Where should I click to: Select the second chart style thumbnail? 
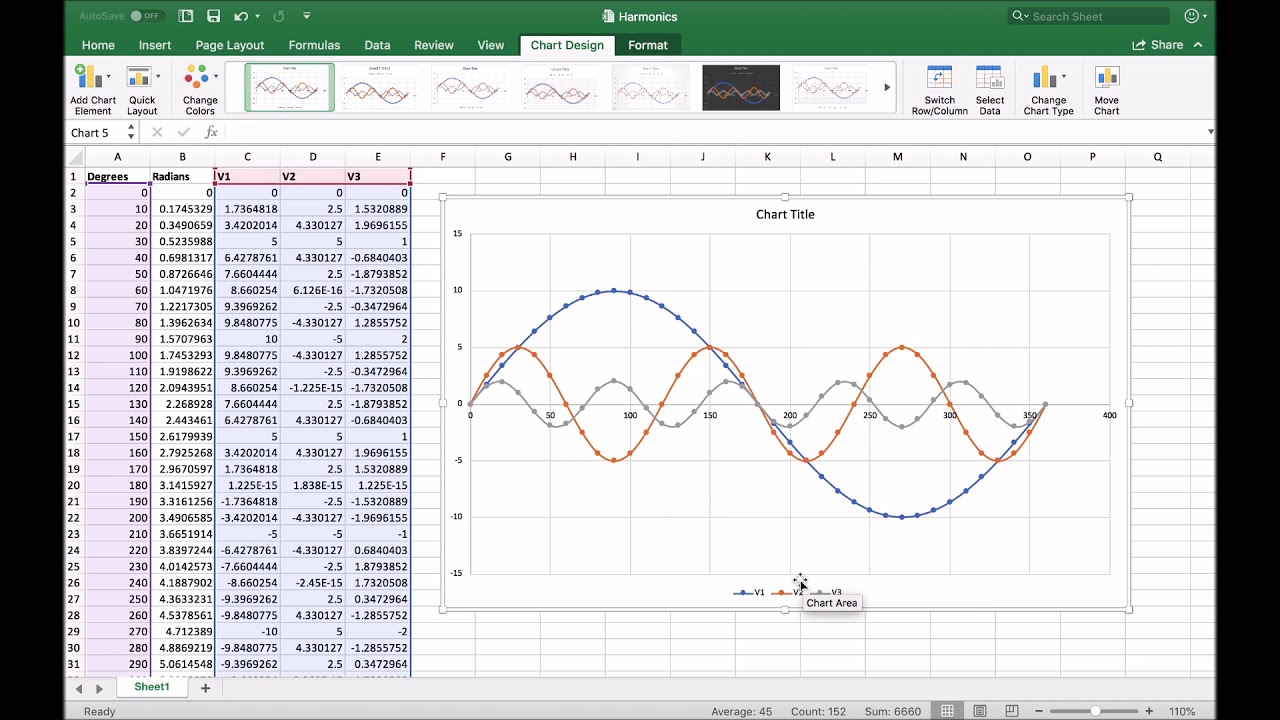click(379, 88)
